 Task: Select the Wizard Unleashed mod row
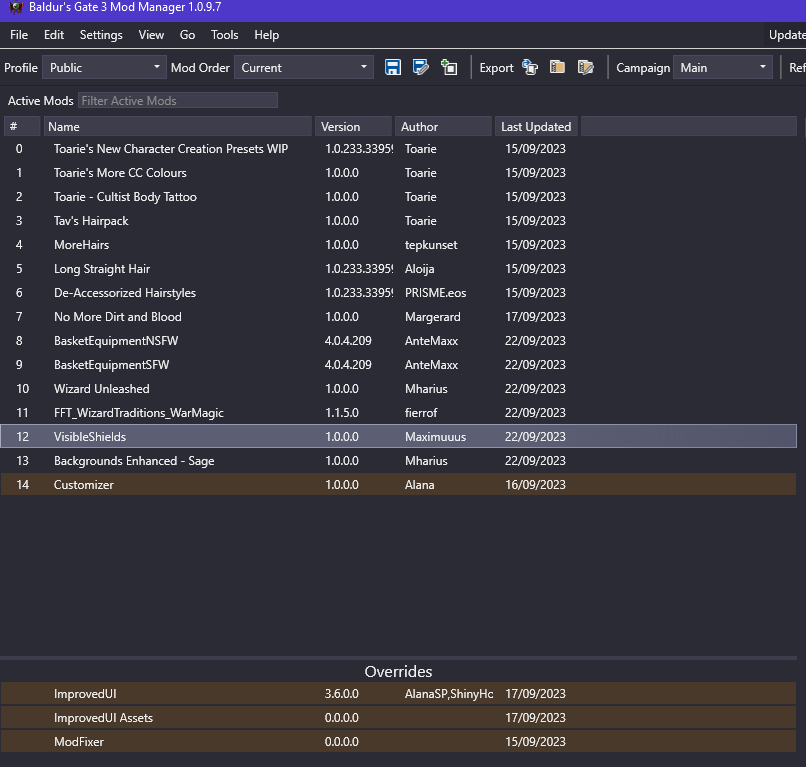pyautogui.click(x=398, y=389)
